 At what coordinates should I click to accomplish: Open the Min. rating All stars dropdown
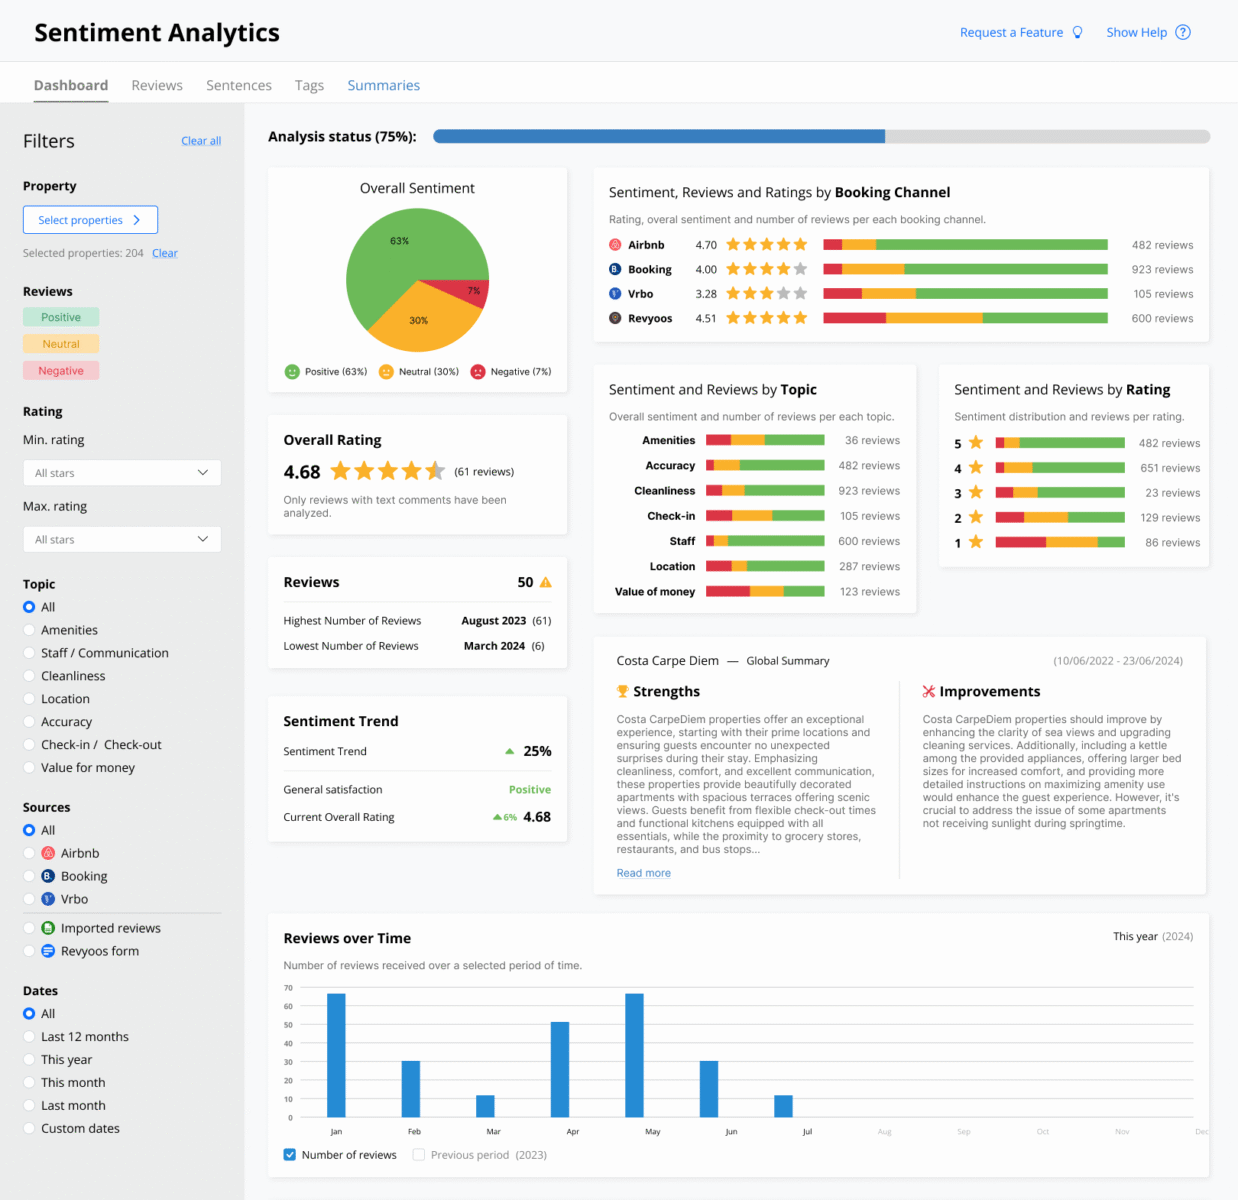(x=122, y=473)
